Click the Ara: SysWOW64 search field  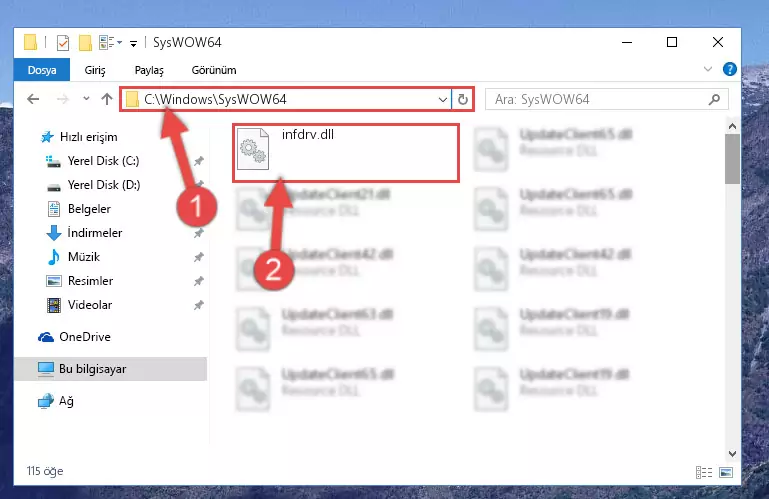pyautogui.click(x=606, y=100)
